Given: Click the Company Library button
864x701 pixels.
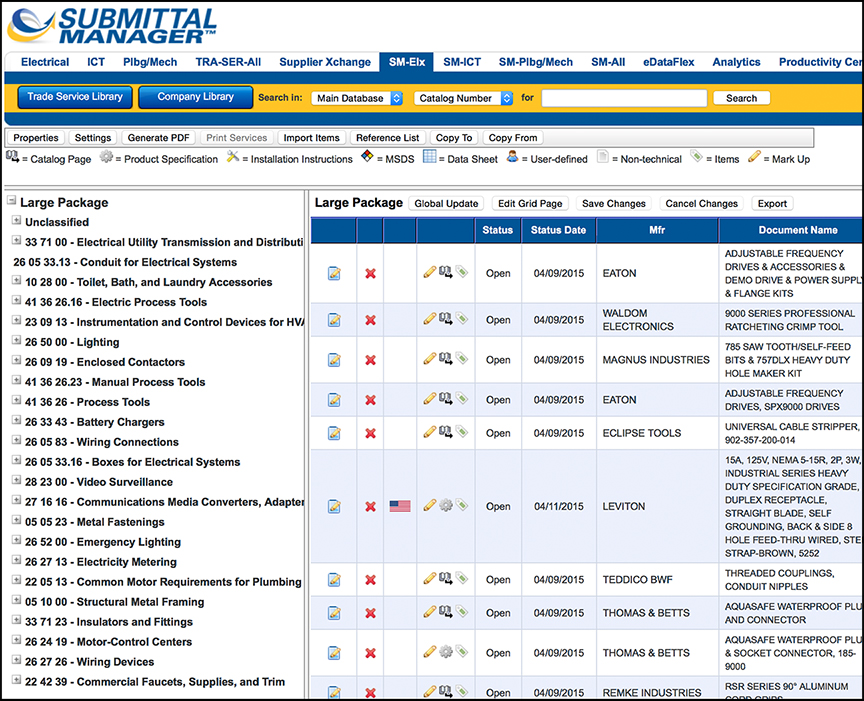Looking at the screenshot, I should click(x=196, y=97).
